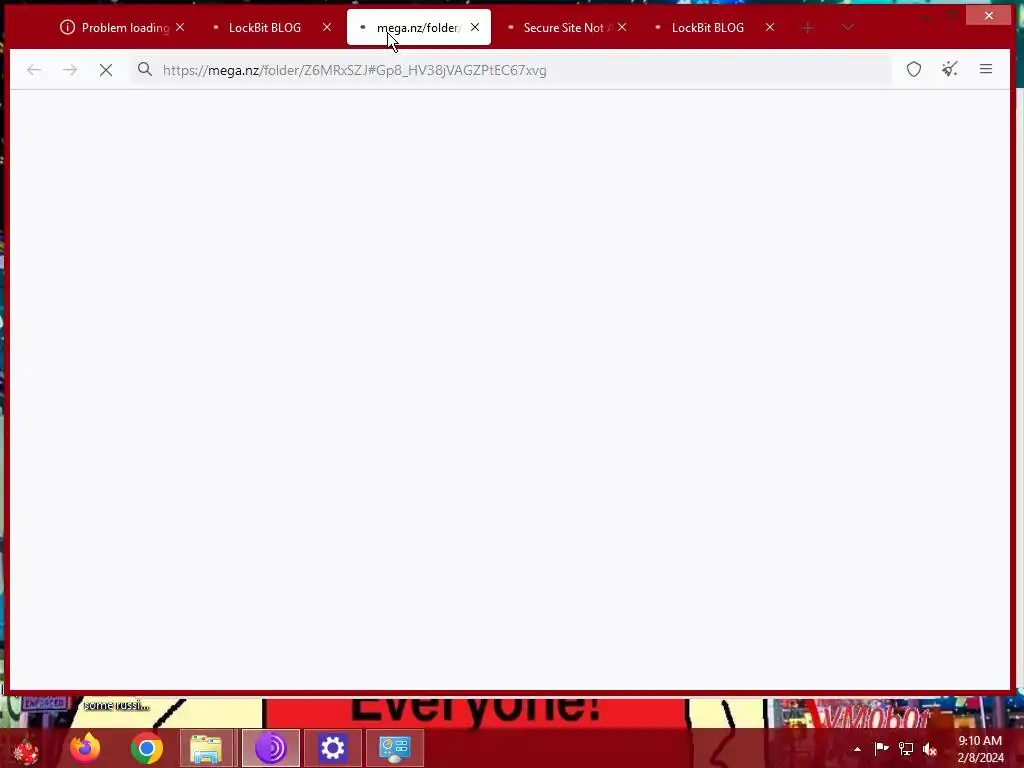Open File Explorer from the taskbar
The height and width of the screenshot is (768, 1024).
[206, 748]
